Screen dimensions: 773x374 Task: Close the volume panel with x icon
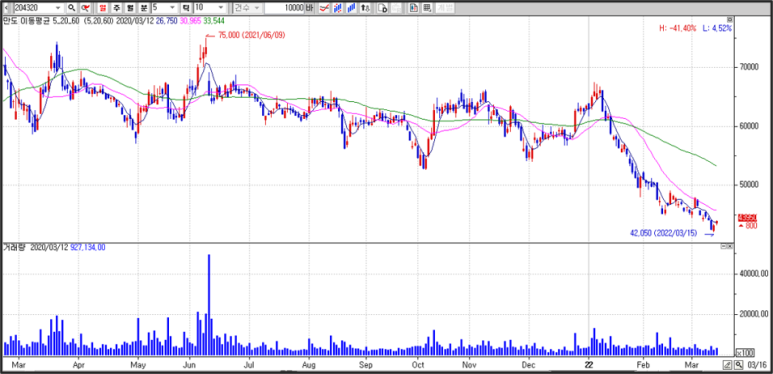point(730,247)
